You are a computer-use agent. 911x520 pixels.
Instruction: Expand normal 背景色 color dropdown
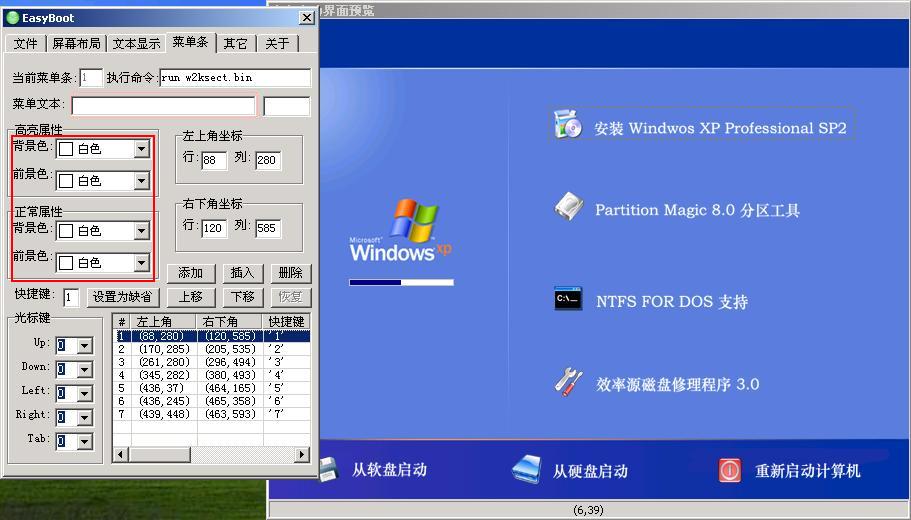(141, 231)
